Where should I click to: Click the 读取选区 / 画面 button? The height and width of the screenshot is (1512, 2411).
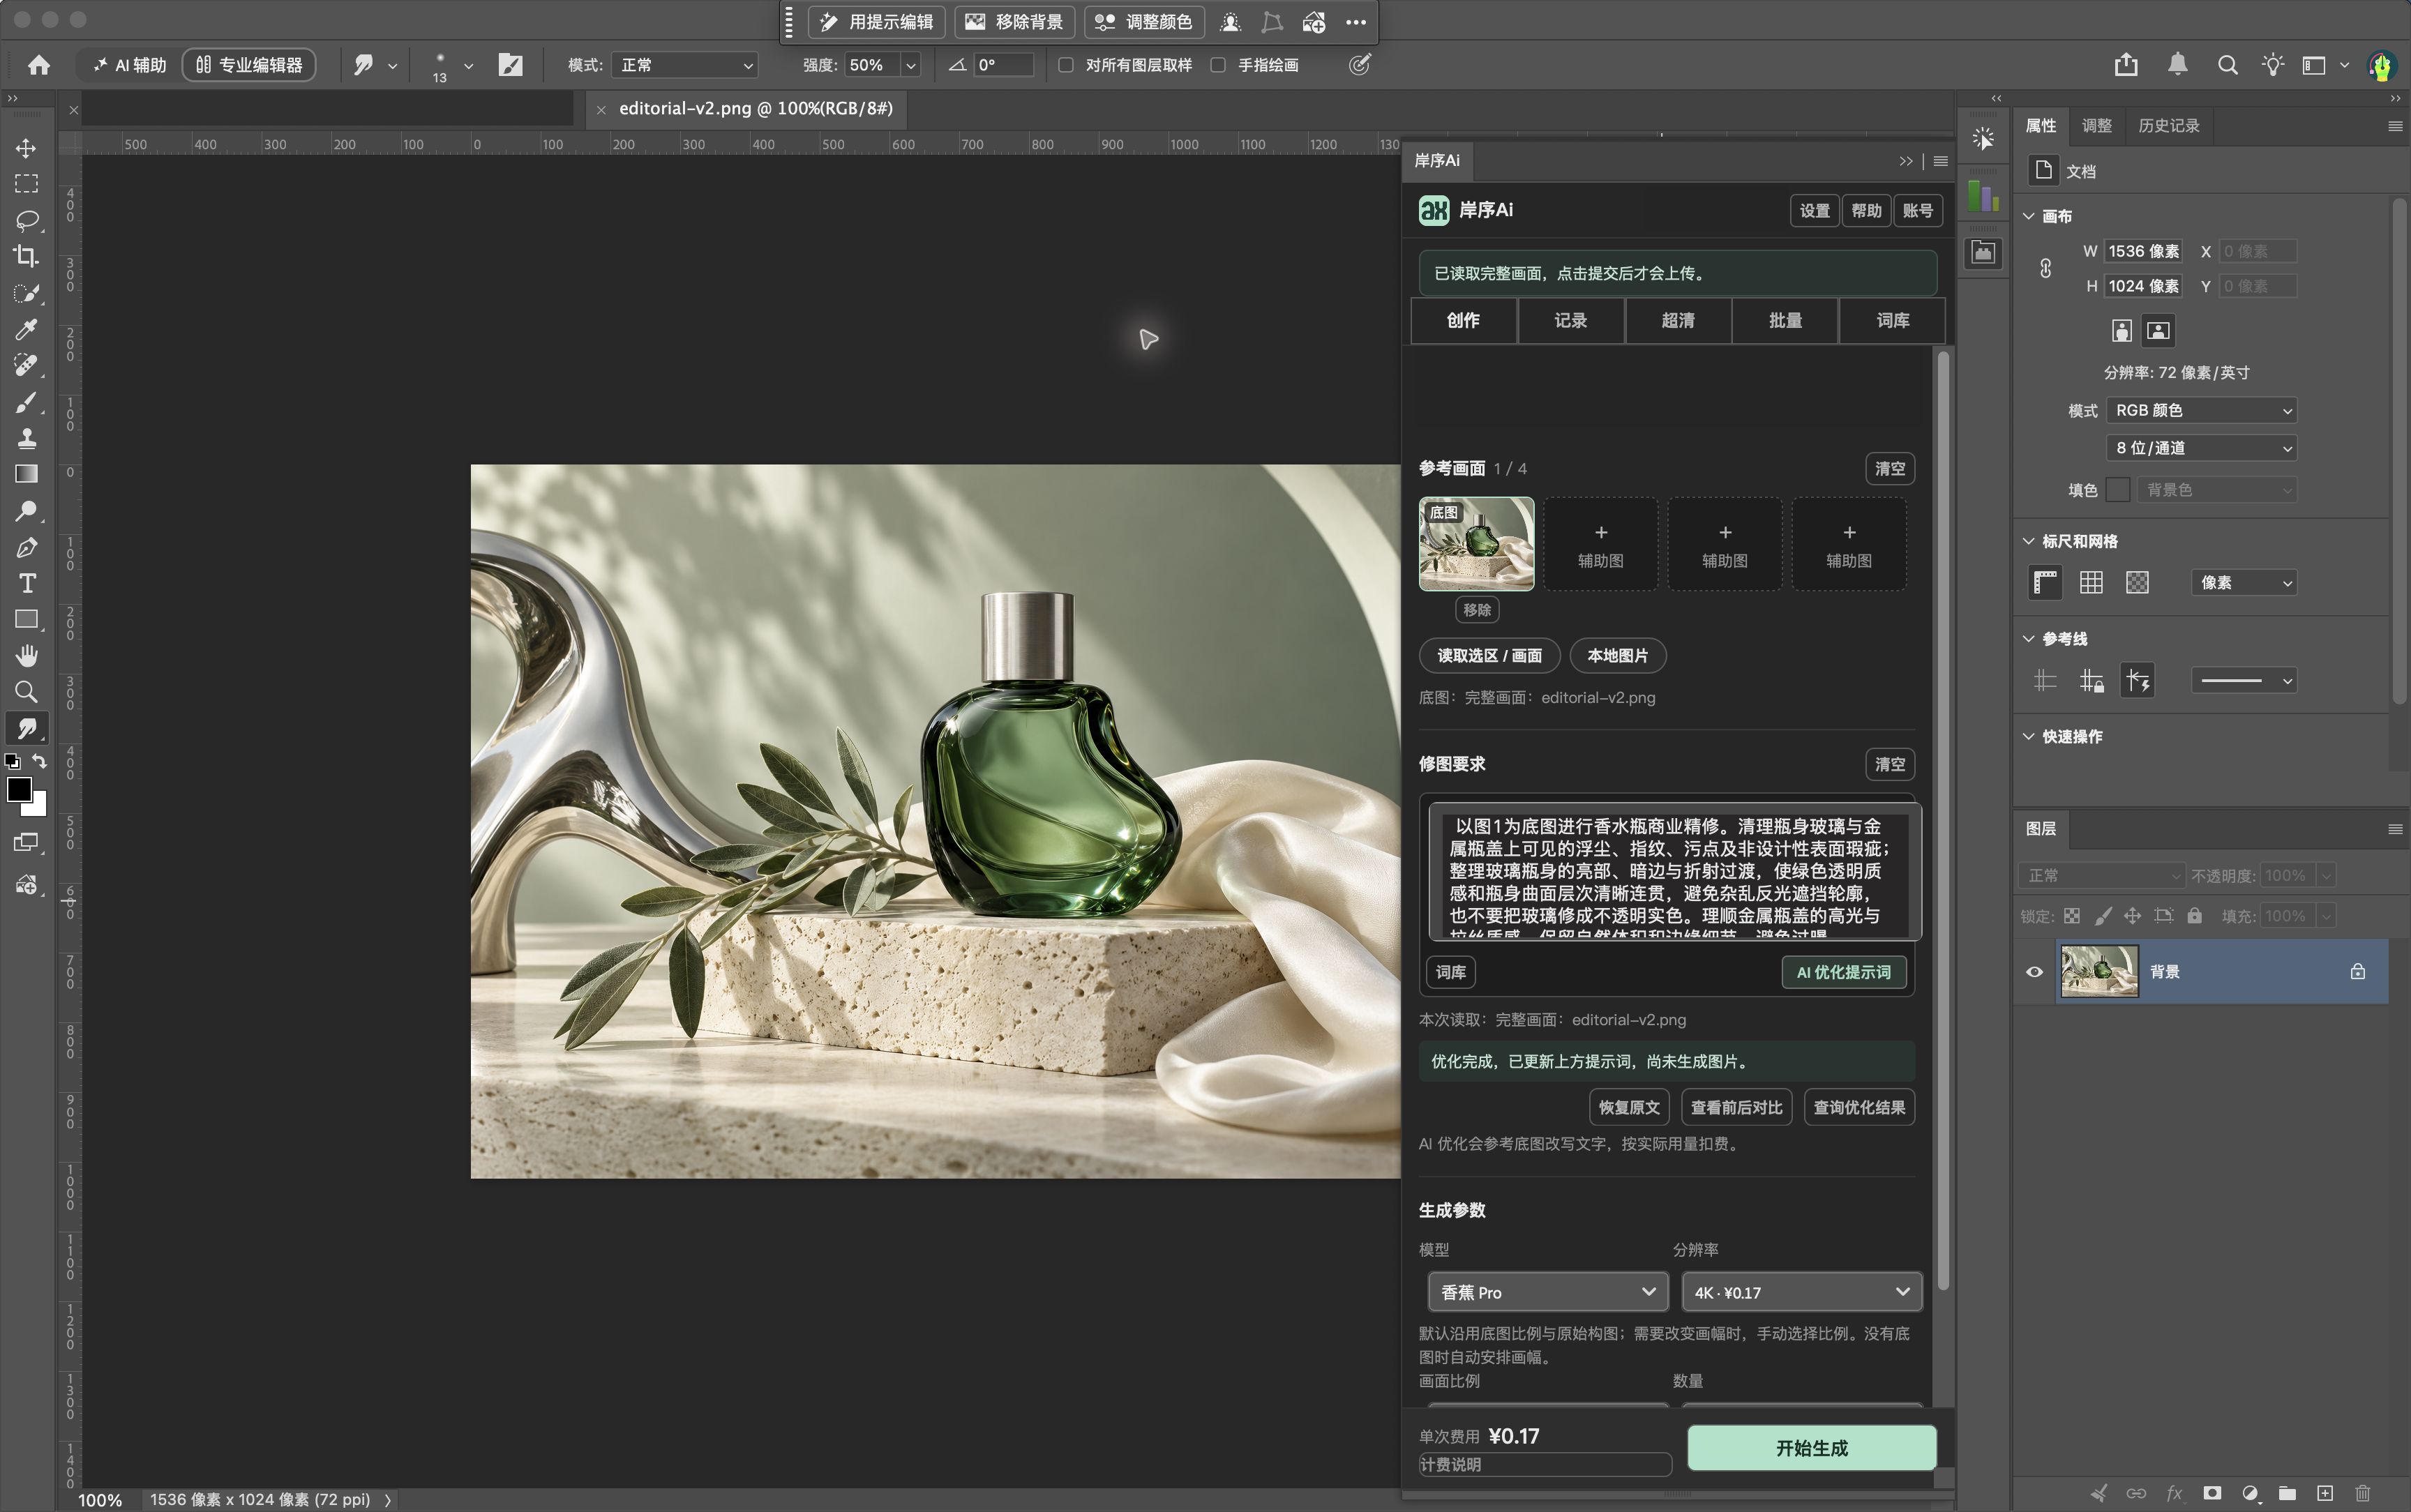[x=1489, y=656]
